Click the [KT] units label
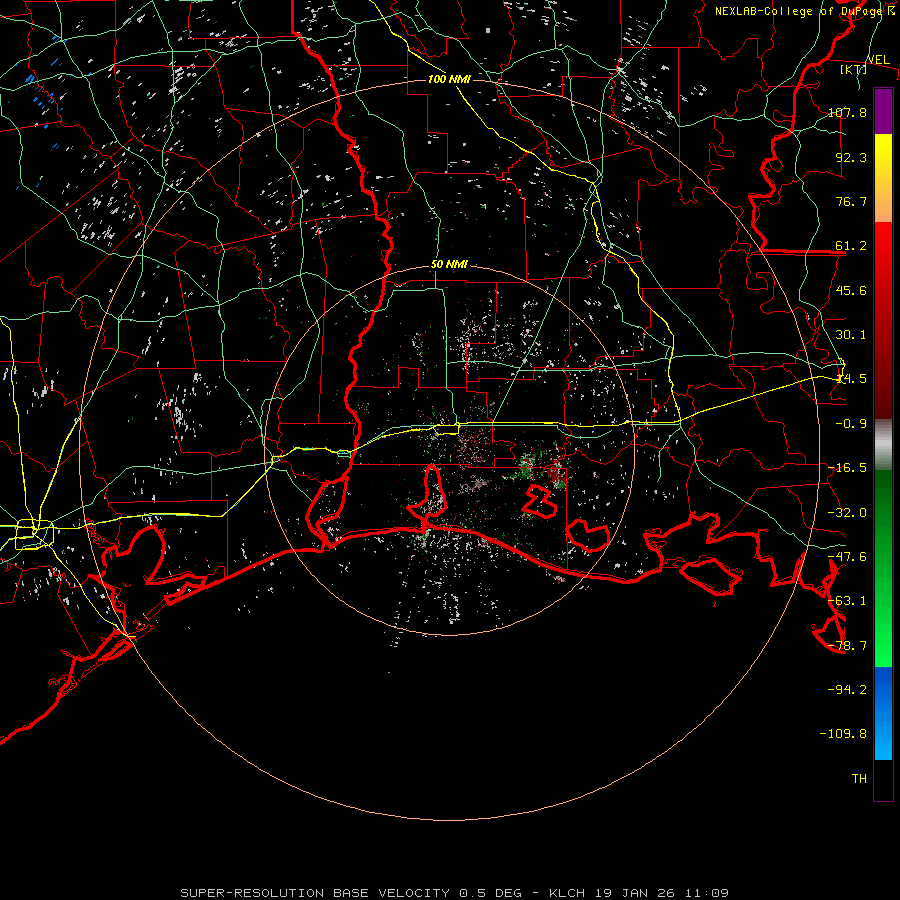Image resolution: width=900 pixels, height=900 pixels. [853, 69]
